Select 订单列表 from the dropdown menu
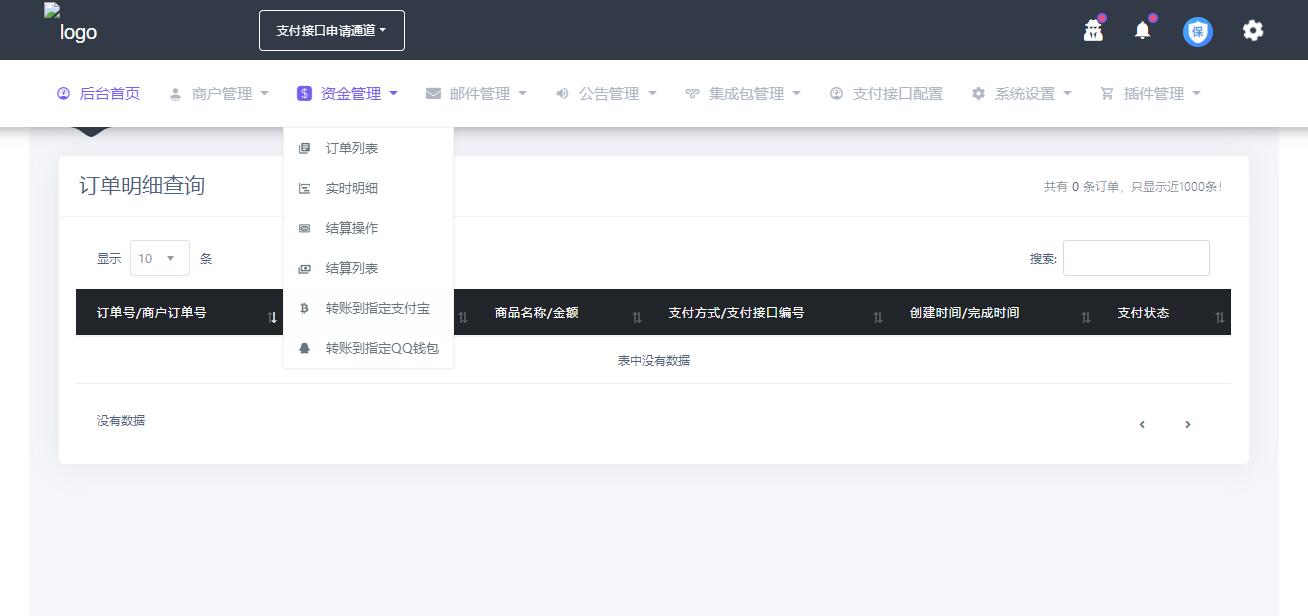Viewport: 1308px width, 616px height. (x=351, y=149)
